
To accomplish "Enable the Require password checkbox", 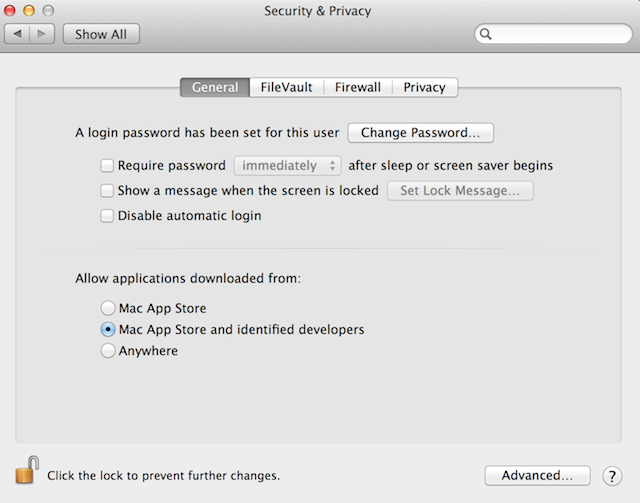I will tap(108, 166).
